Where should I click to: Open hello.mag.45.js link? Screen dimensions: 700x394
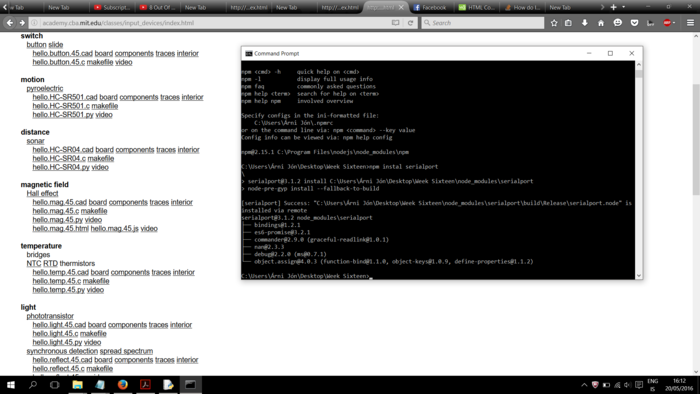coord(114,228)
